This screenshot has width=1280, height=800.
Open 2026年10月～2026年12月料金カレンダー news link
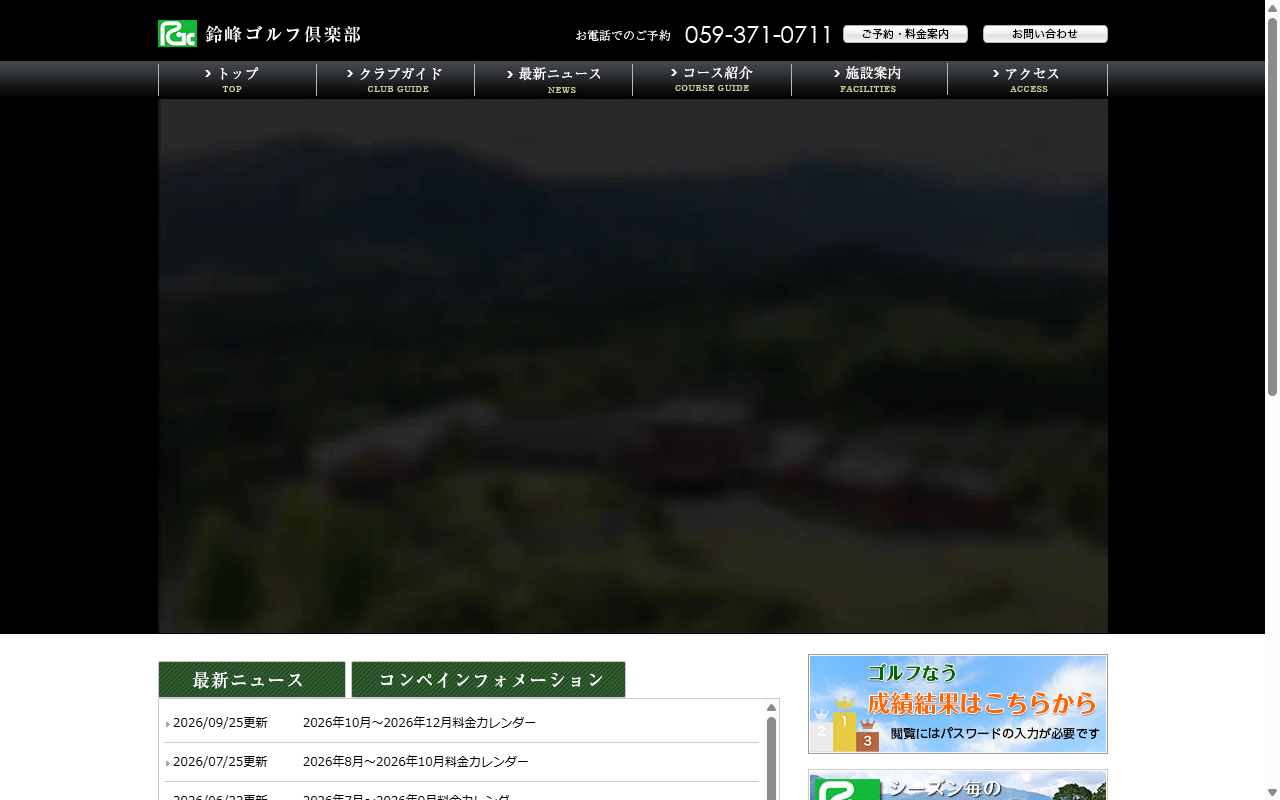(419, 723)
